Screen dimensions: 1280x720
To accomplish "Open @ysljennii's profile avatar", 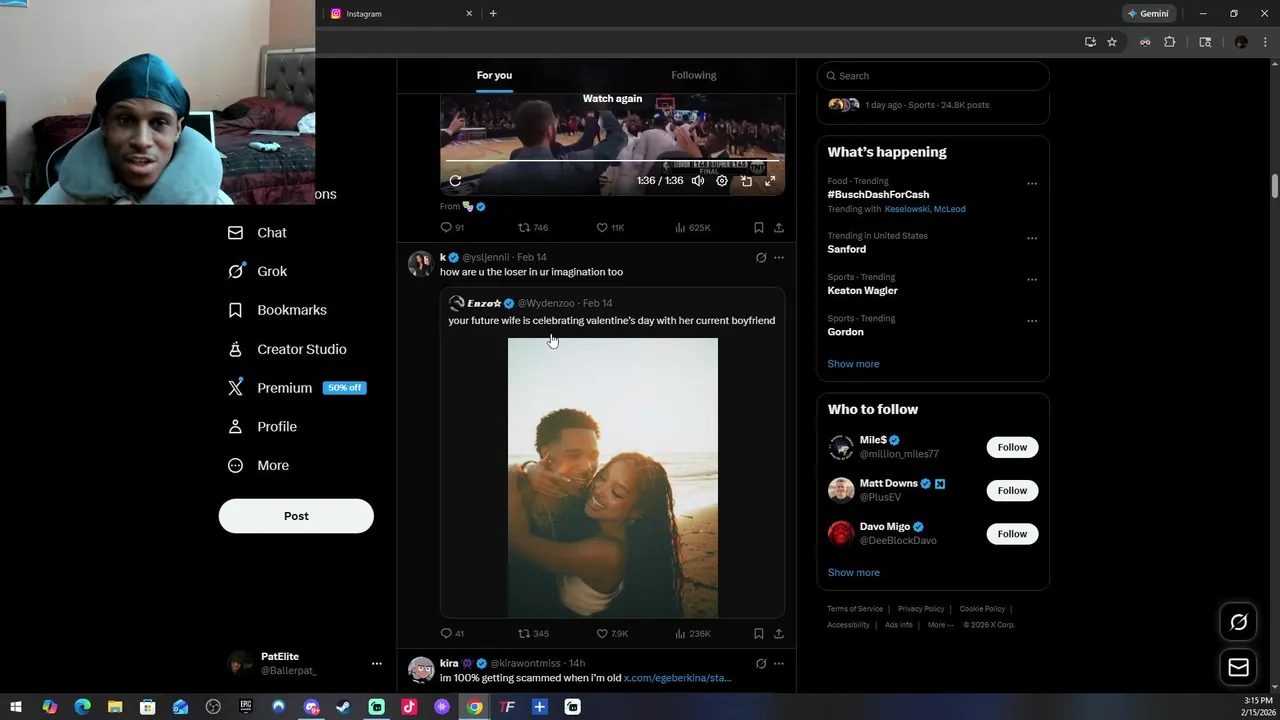I will pyautogui.click(x=420, y=264).
